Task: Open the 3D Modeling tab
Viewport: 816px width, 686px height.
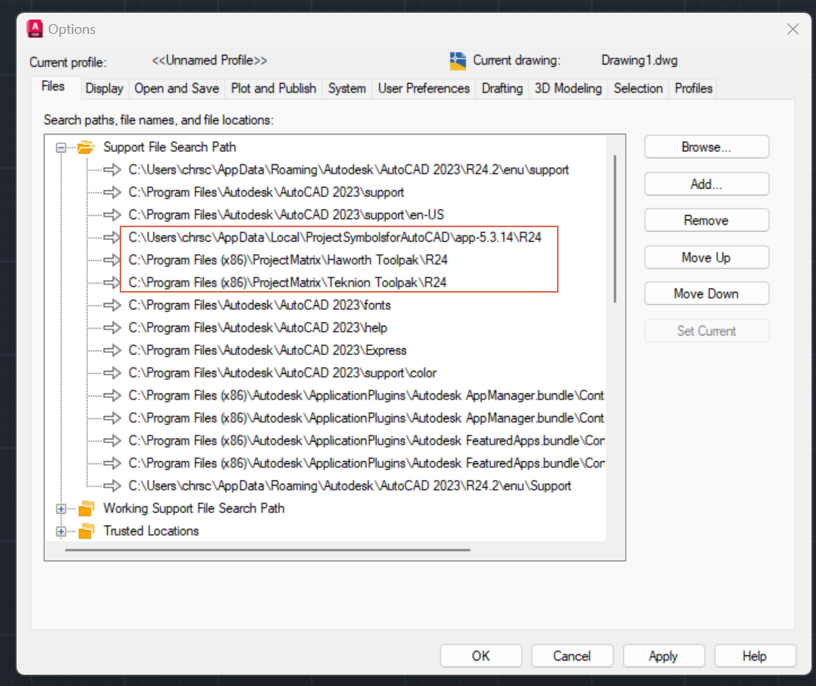Action: tap(568, 88)
